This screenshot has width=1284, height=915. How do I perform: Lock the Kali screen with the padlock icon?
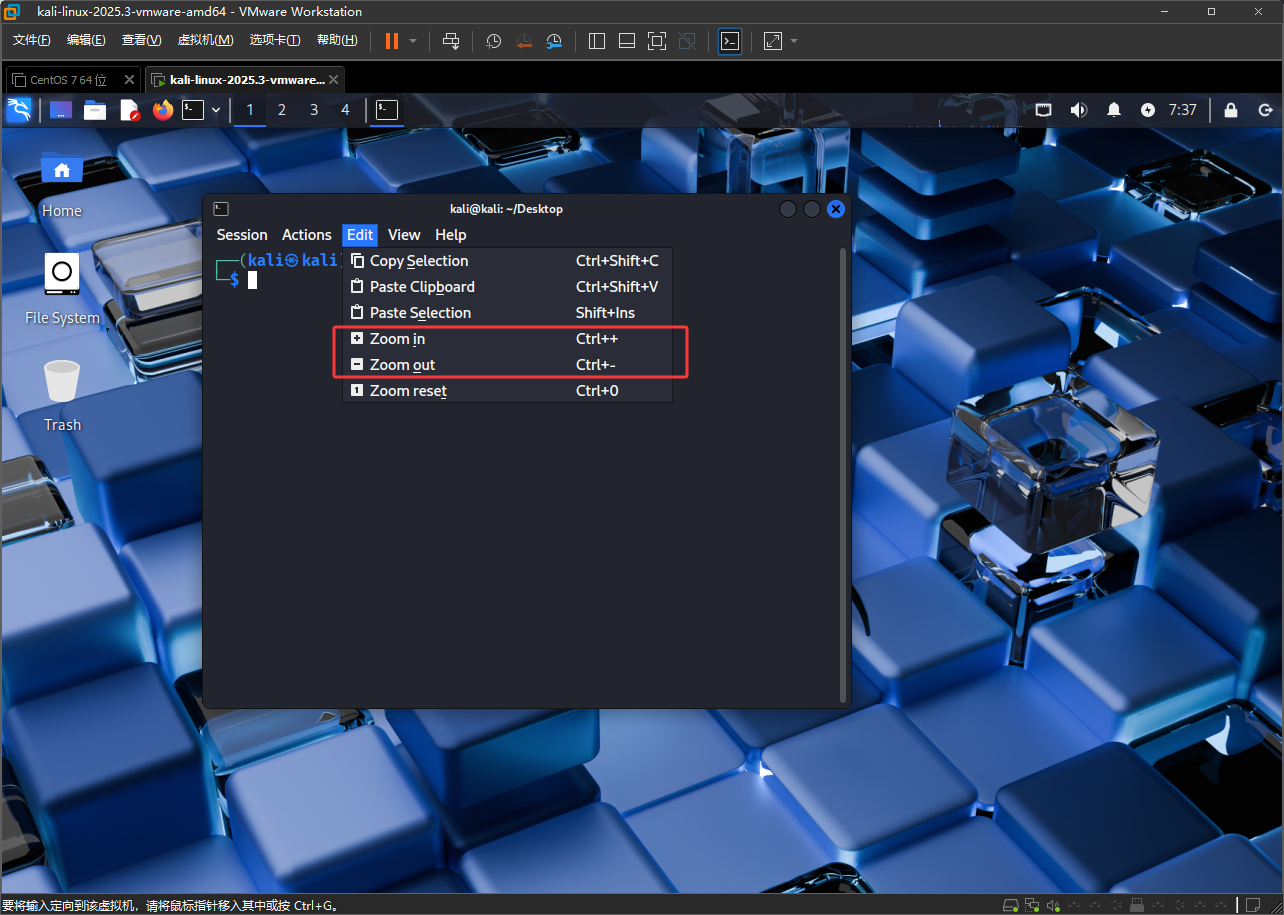1231,110
